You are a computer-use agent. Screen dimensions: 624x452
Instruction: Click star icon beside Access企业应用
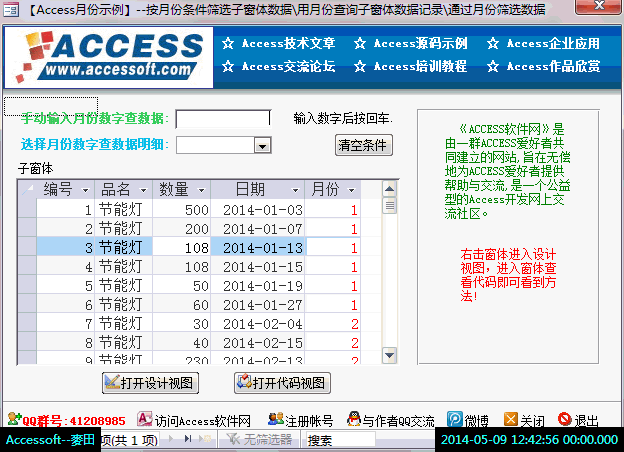click(x=493, y=43)
